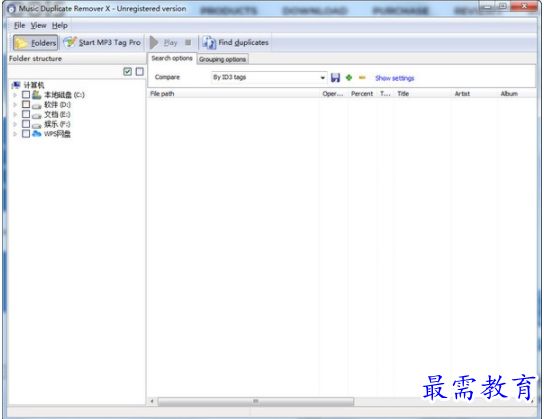Remove setting with yellow minus icon
This screenshot has width=544, height=419.
362,78
